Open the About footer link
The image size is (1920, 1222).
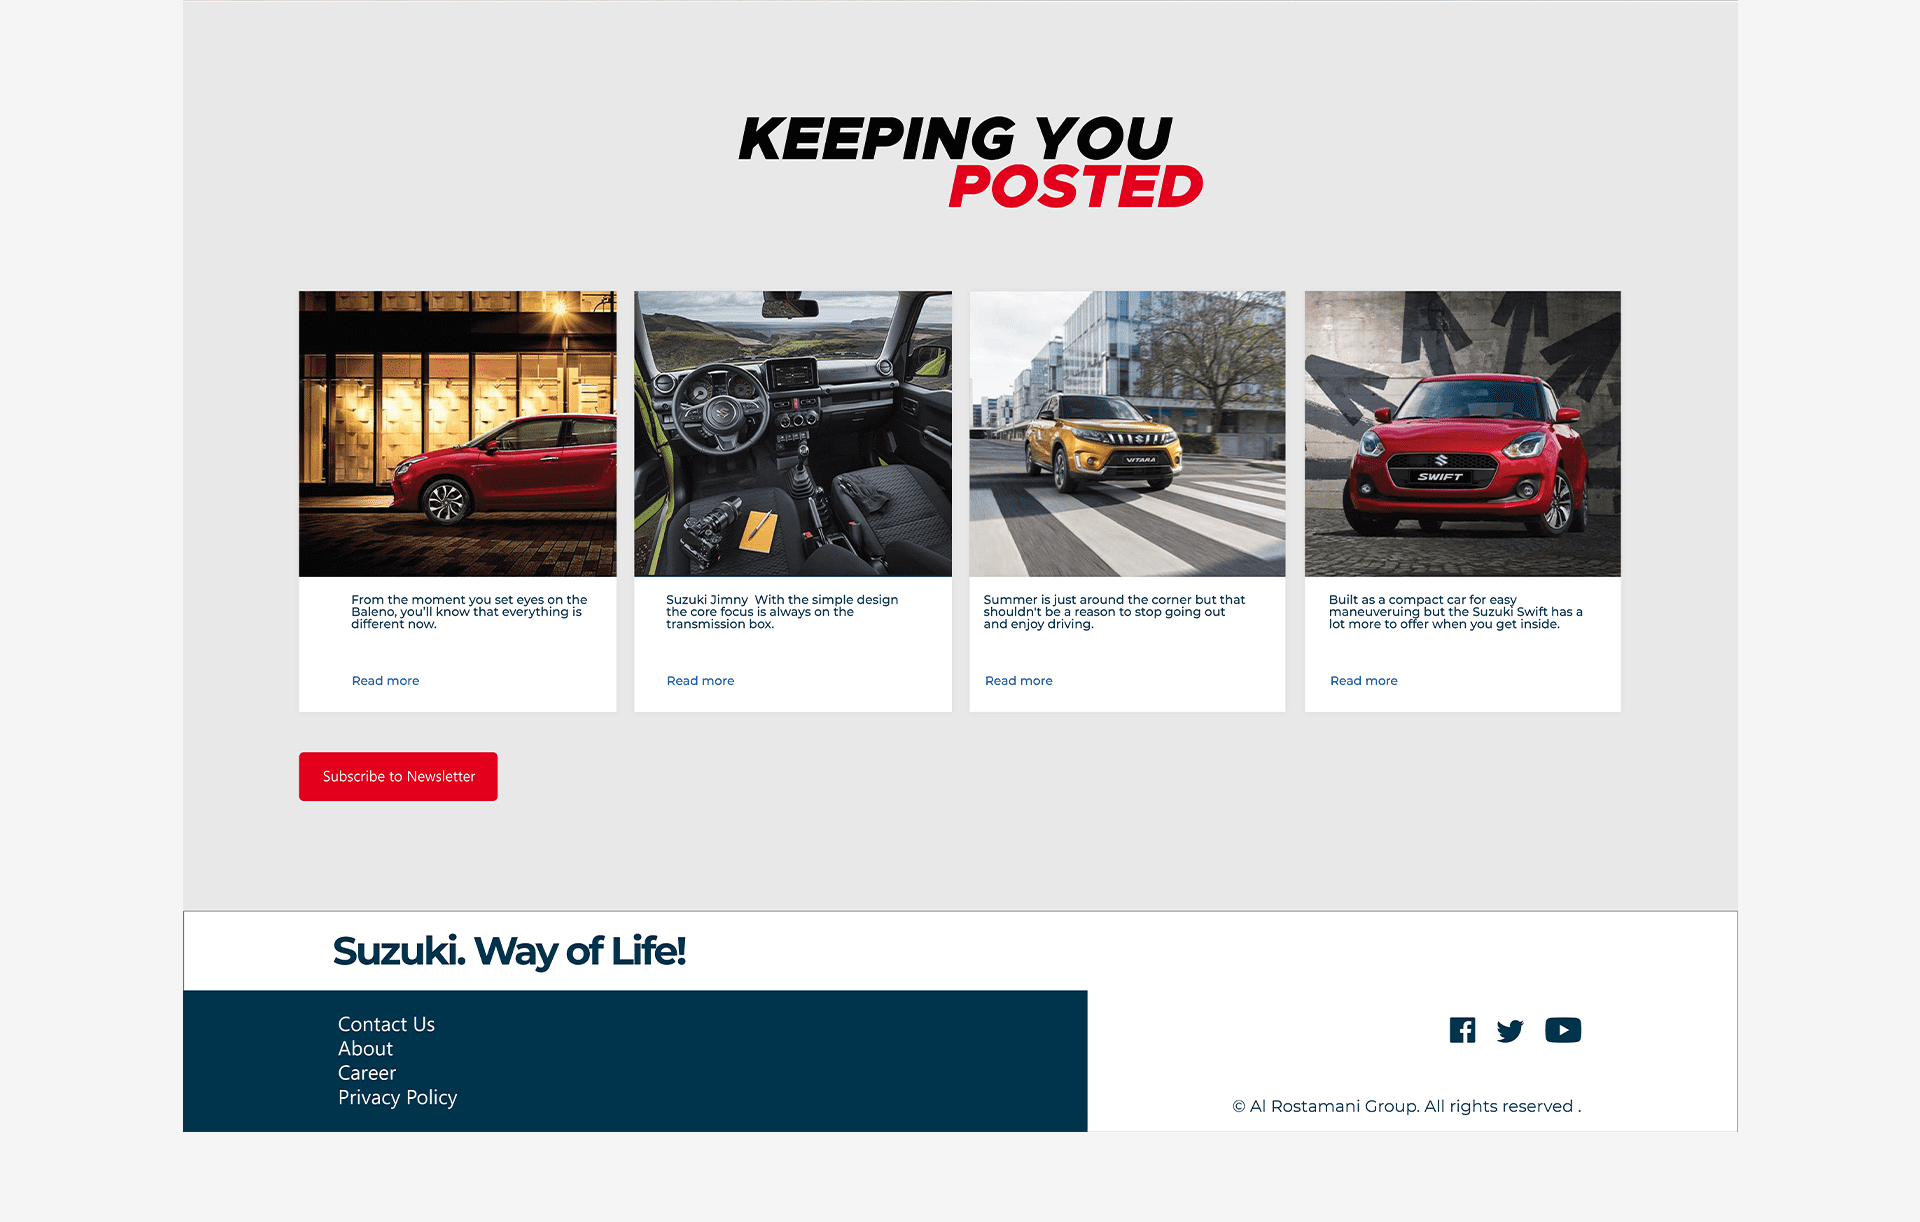point(365,1049)
